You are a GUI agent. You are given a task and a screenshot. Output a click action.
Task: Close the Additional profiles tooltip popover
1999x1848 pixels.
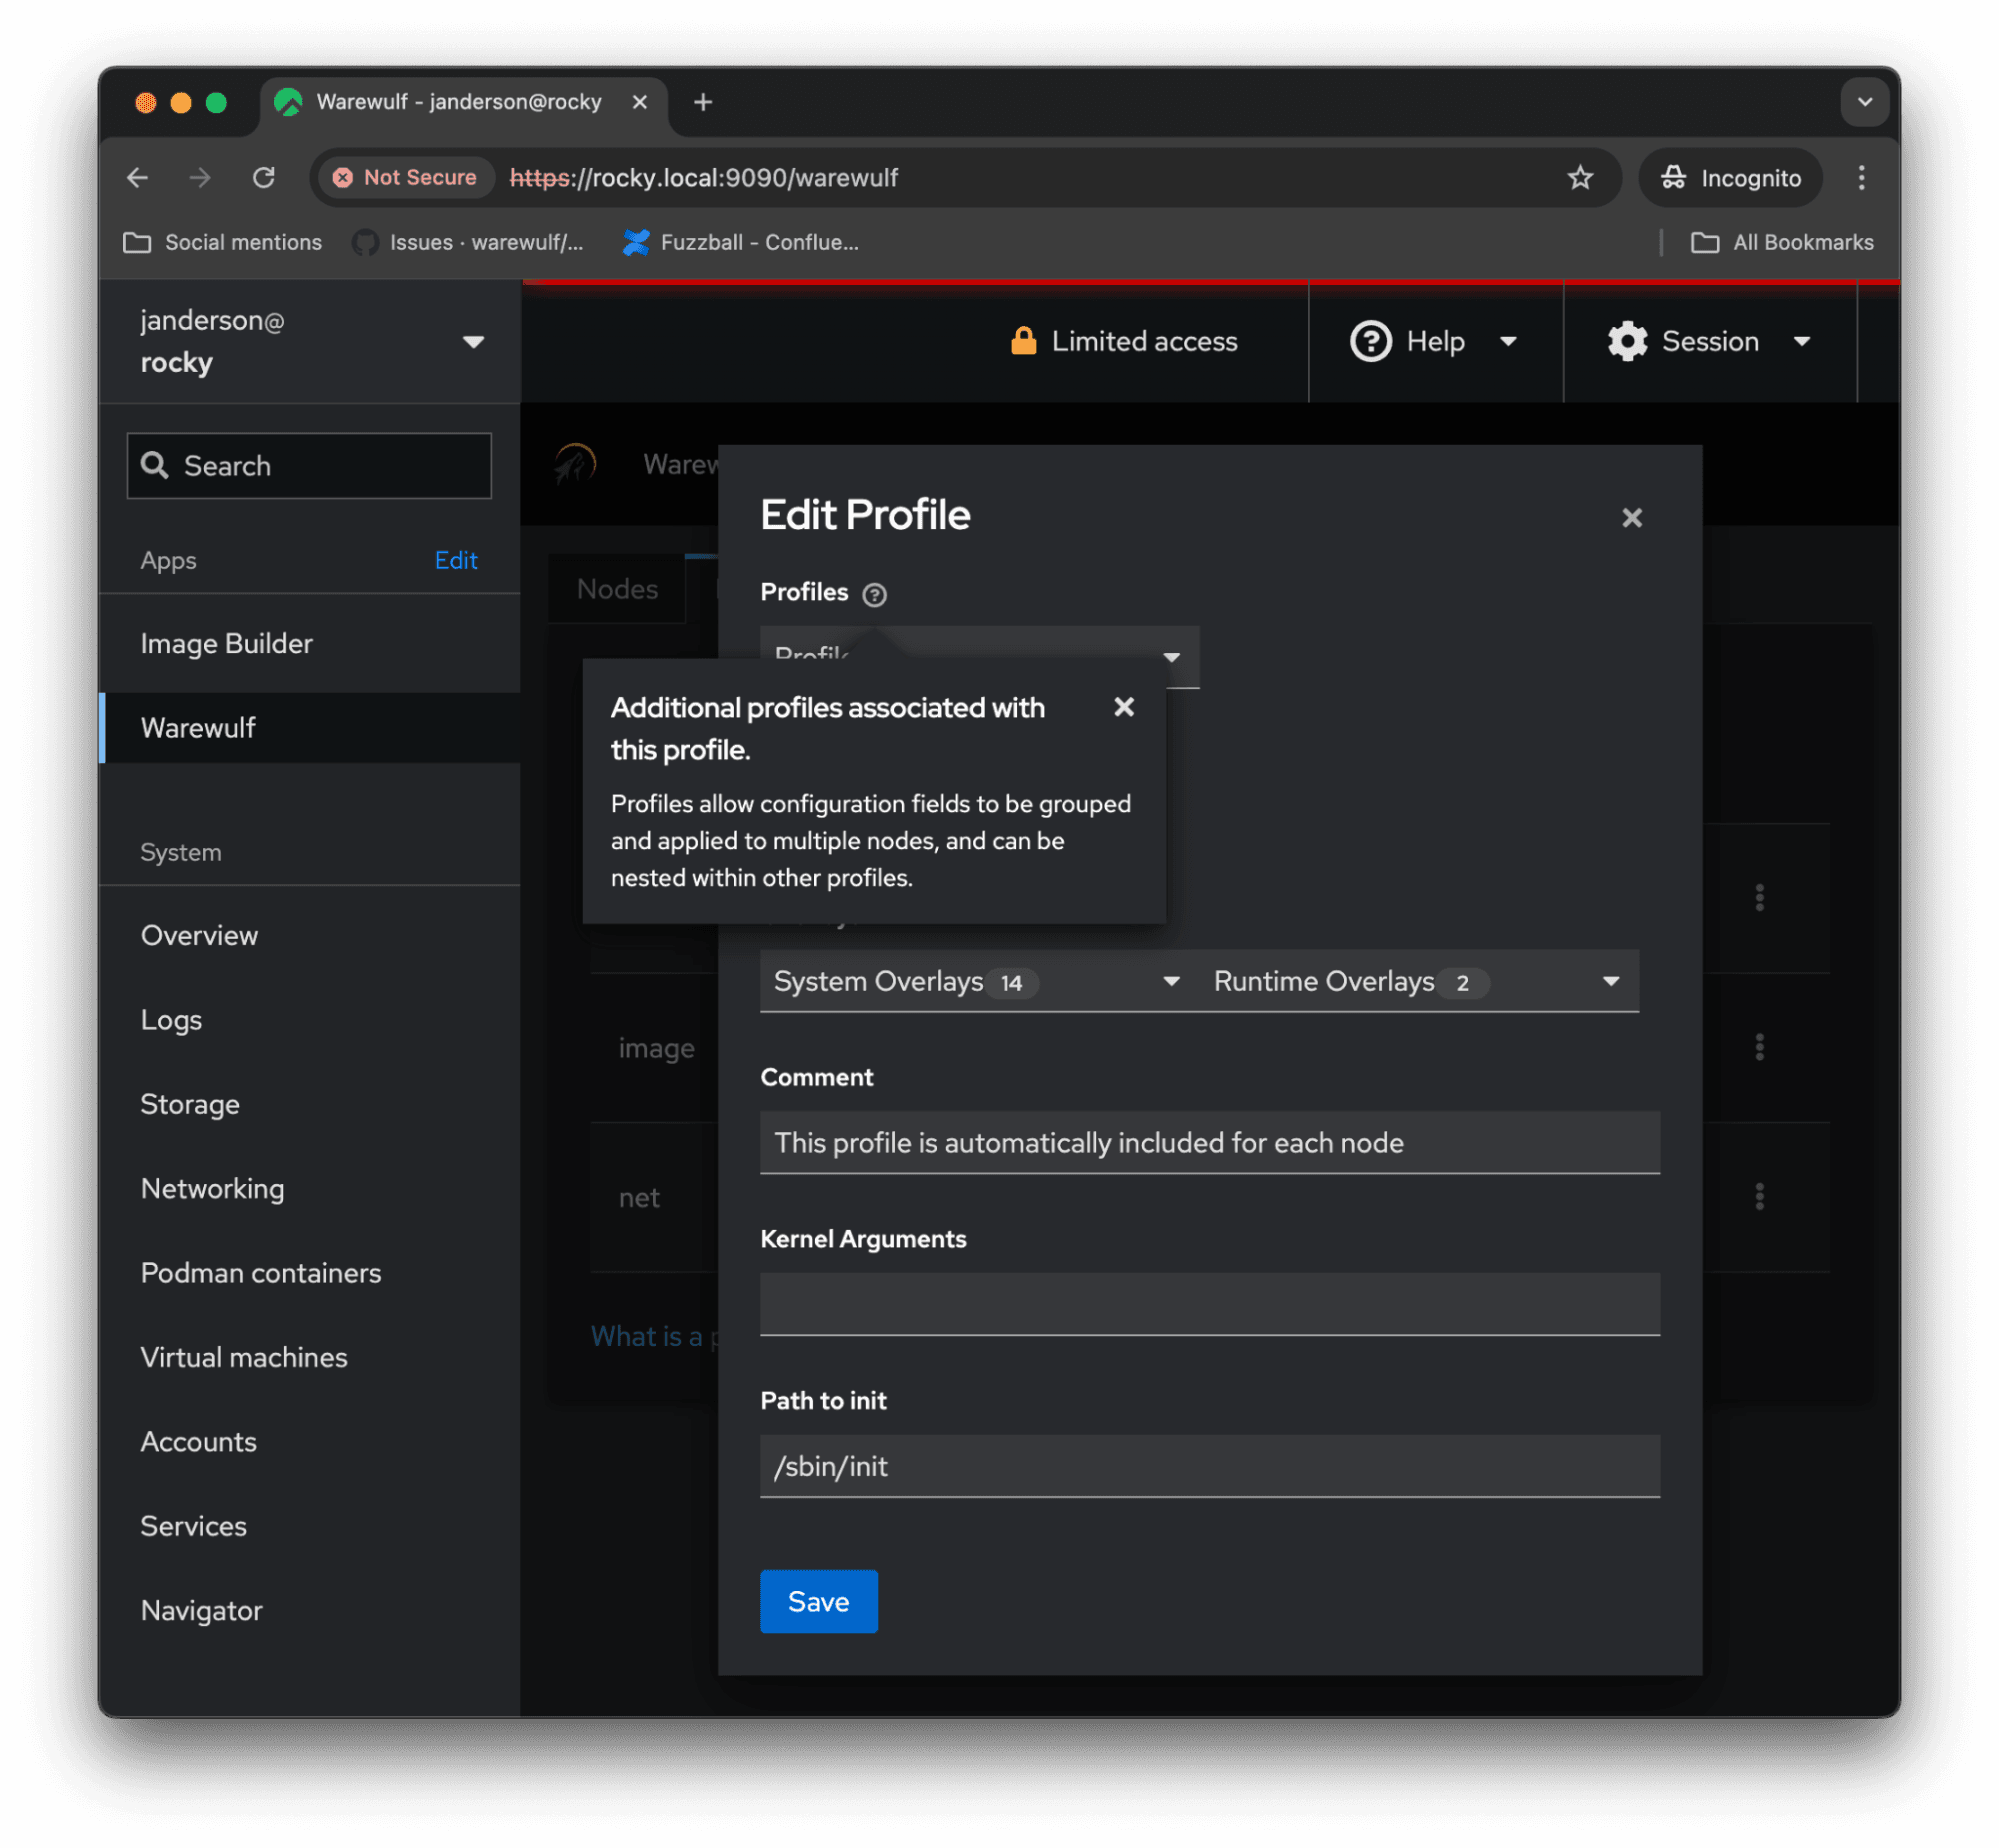click(1123, 707)
